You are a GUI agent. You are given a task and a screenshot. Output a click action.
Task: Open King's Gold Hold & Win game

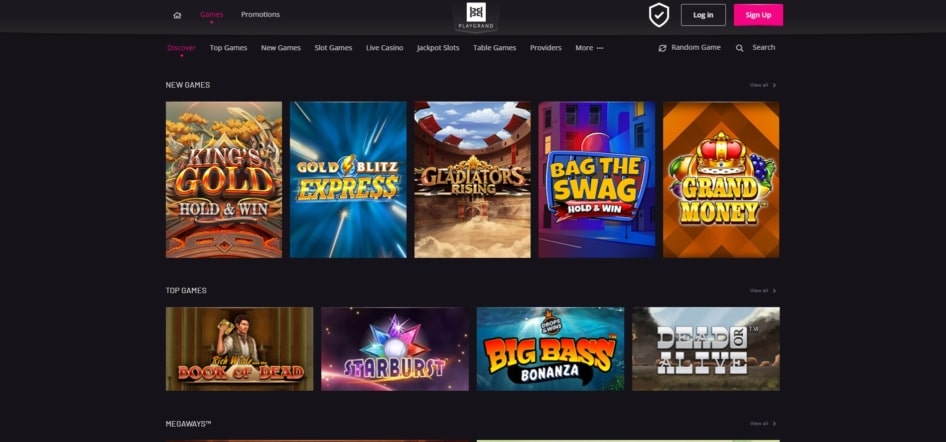pos(224,180)
